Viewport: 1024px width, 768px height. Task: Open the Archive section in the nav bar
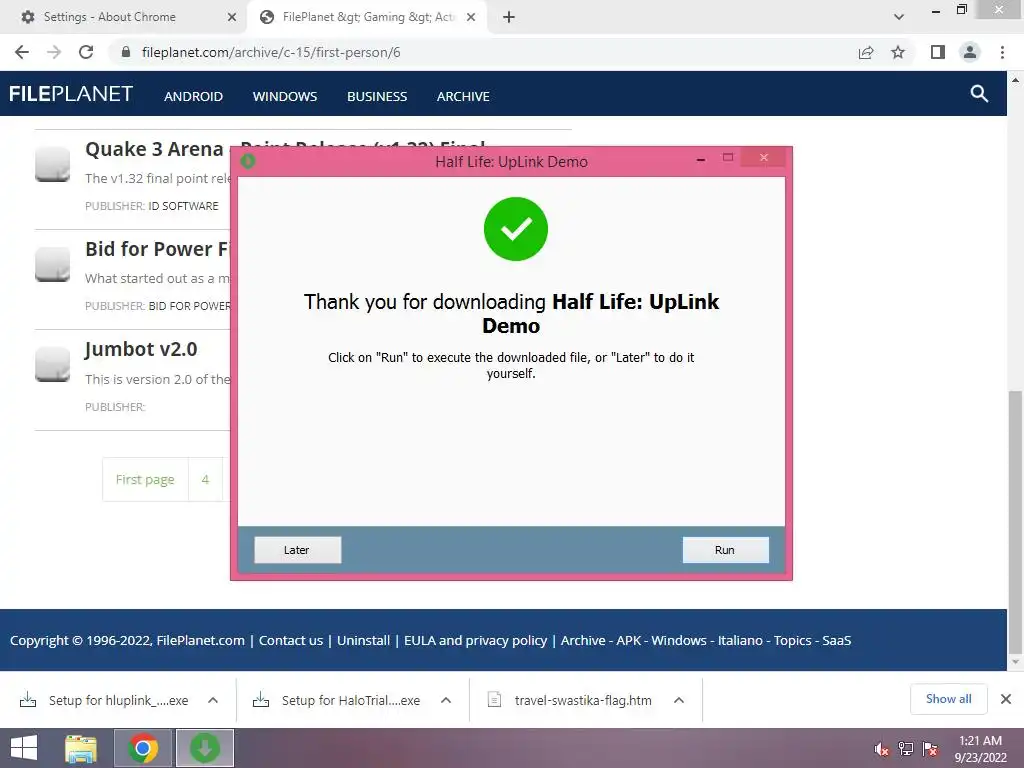point(463,97)
